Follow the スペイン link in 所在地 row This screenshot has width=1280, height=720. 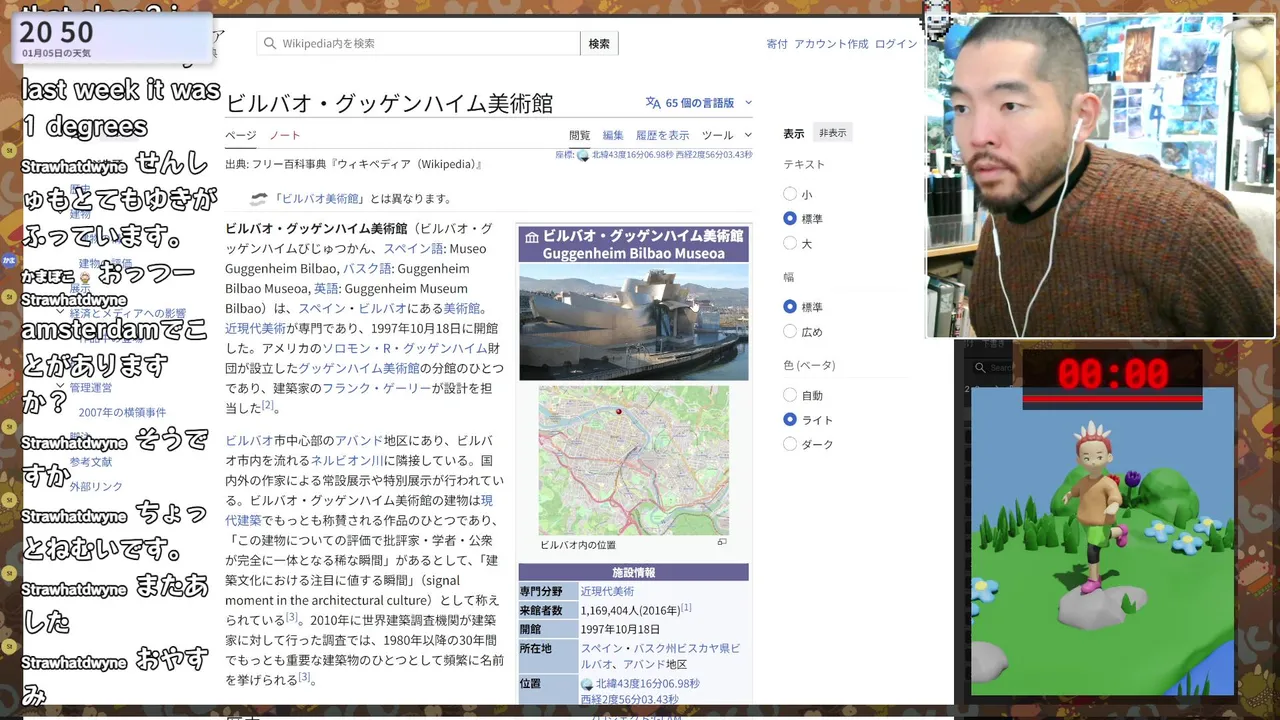tap(600, 648)
